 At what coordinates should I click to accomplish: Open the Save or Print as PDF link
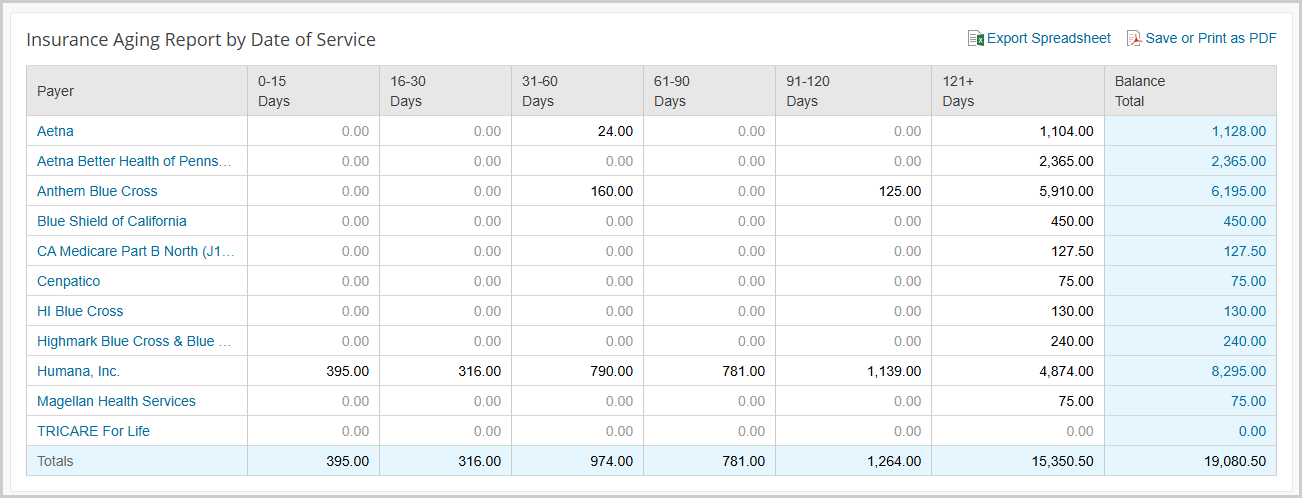click(x=1211, y=38)
